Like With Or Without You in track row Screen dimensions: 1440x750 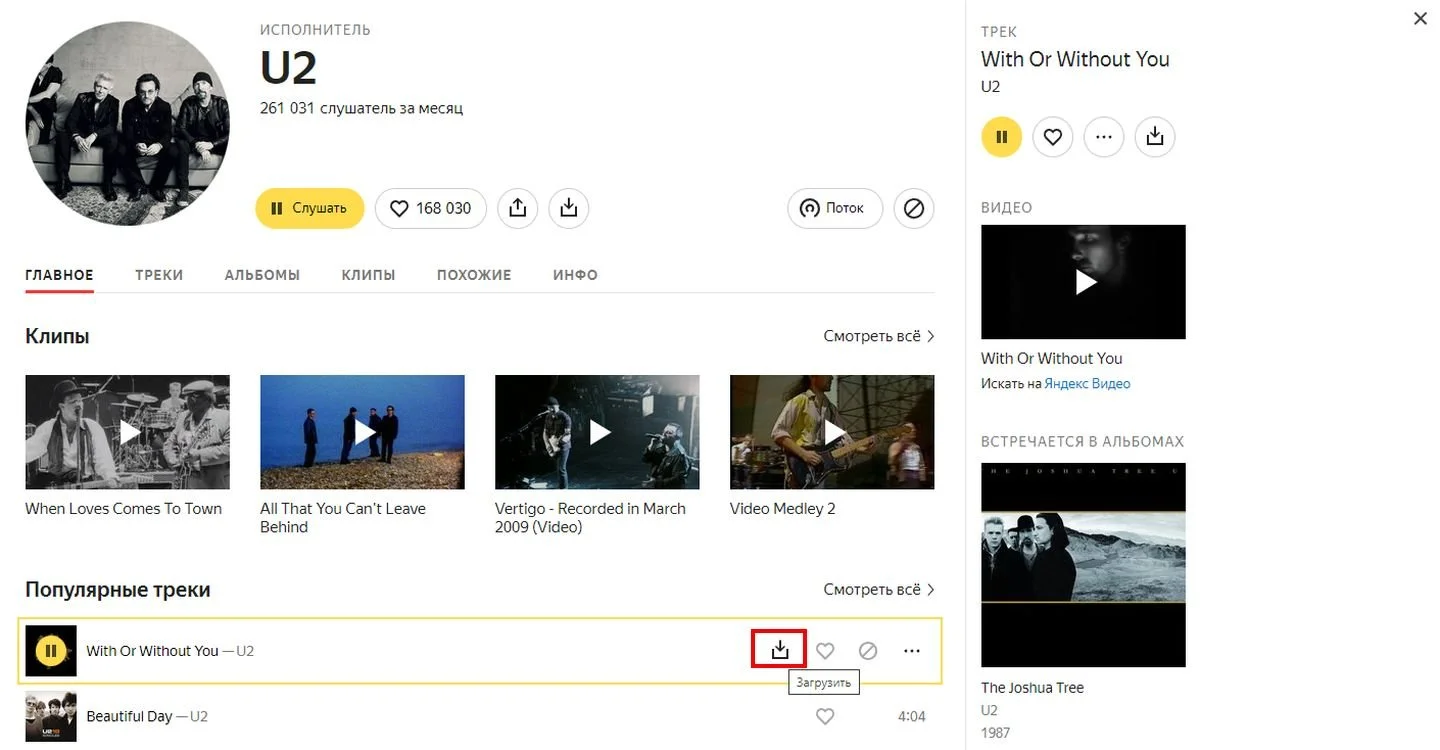[825, 651]
